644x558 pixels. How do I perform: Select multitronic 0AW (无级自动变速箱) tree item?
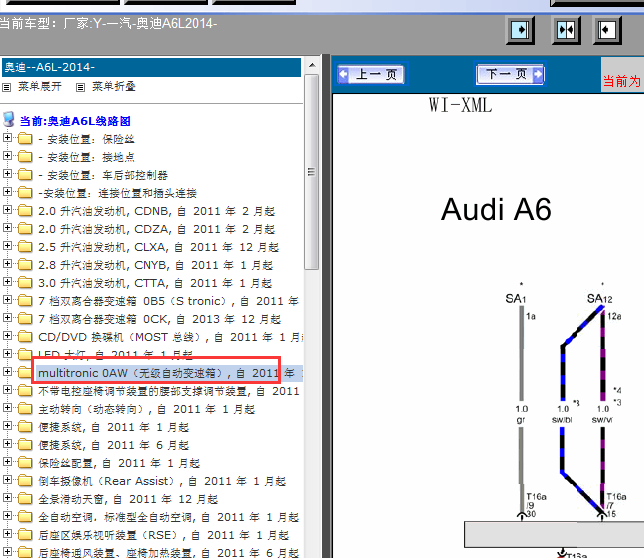click(170, 373)
